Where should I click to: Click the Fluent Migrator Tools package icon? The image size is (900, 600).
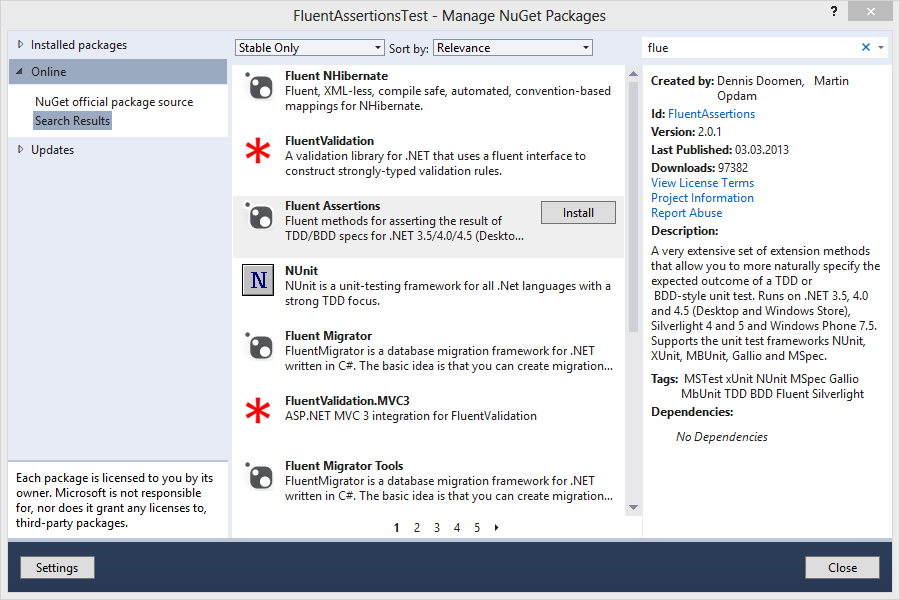[259, 476]
